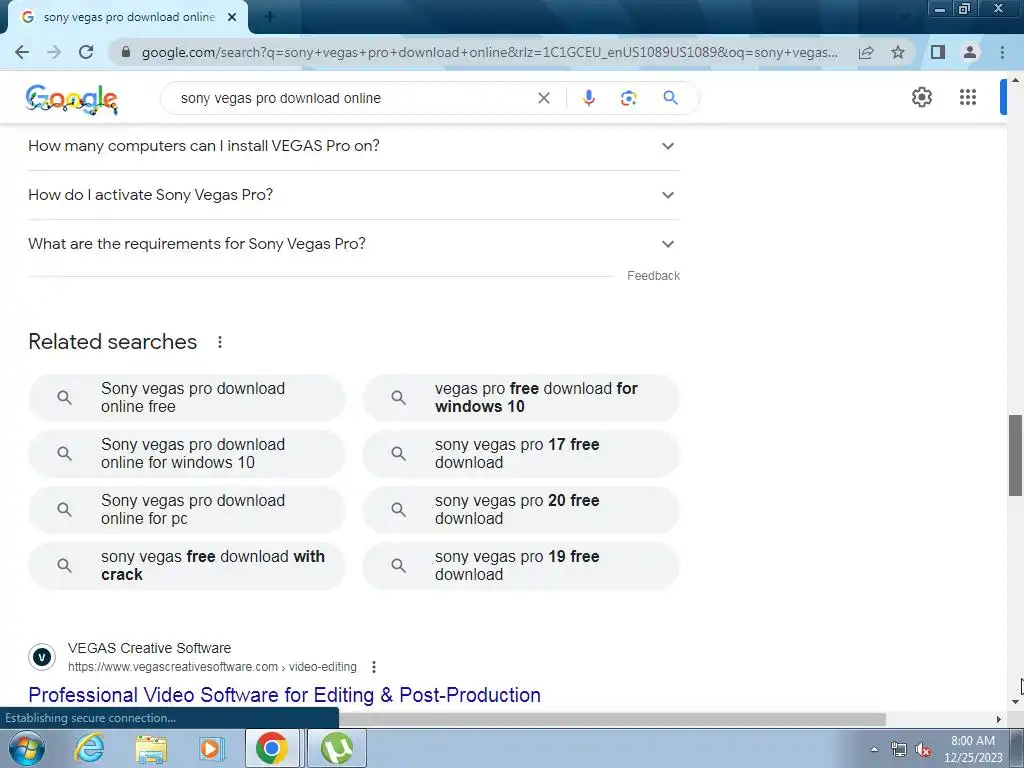Viewport: 1024px width, 768px height.
Task: Search by image with the Lens icon
Action: [628, 98]
